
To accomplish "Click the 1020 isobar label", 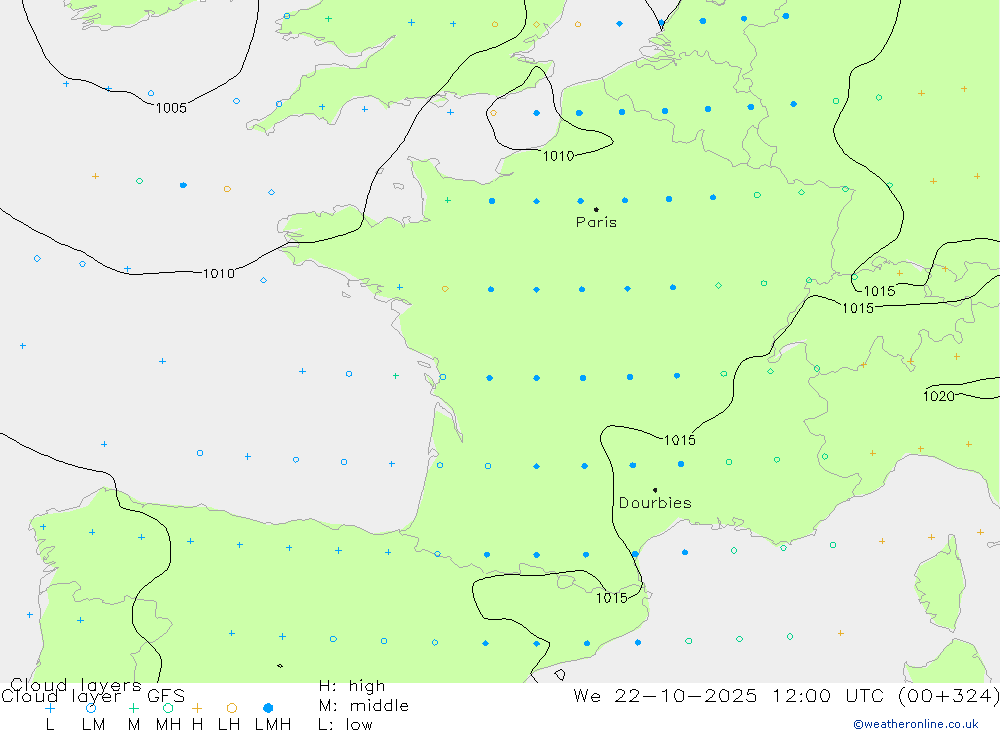I will pos(939,396).
